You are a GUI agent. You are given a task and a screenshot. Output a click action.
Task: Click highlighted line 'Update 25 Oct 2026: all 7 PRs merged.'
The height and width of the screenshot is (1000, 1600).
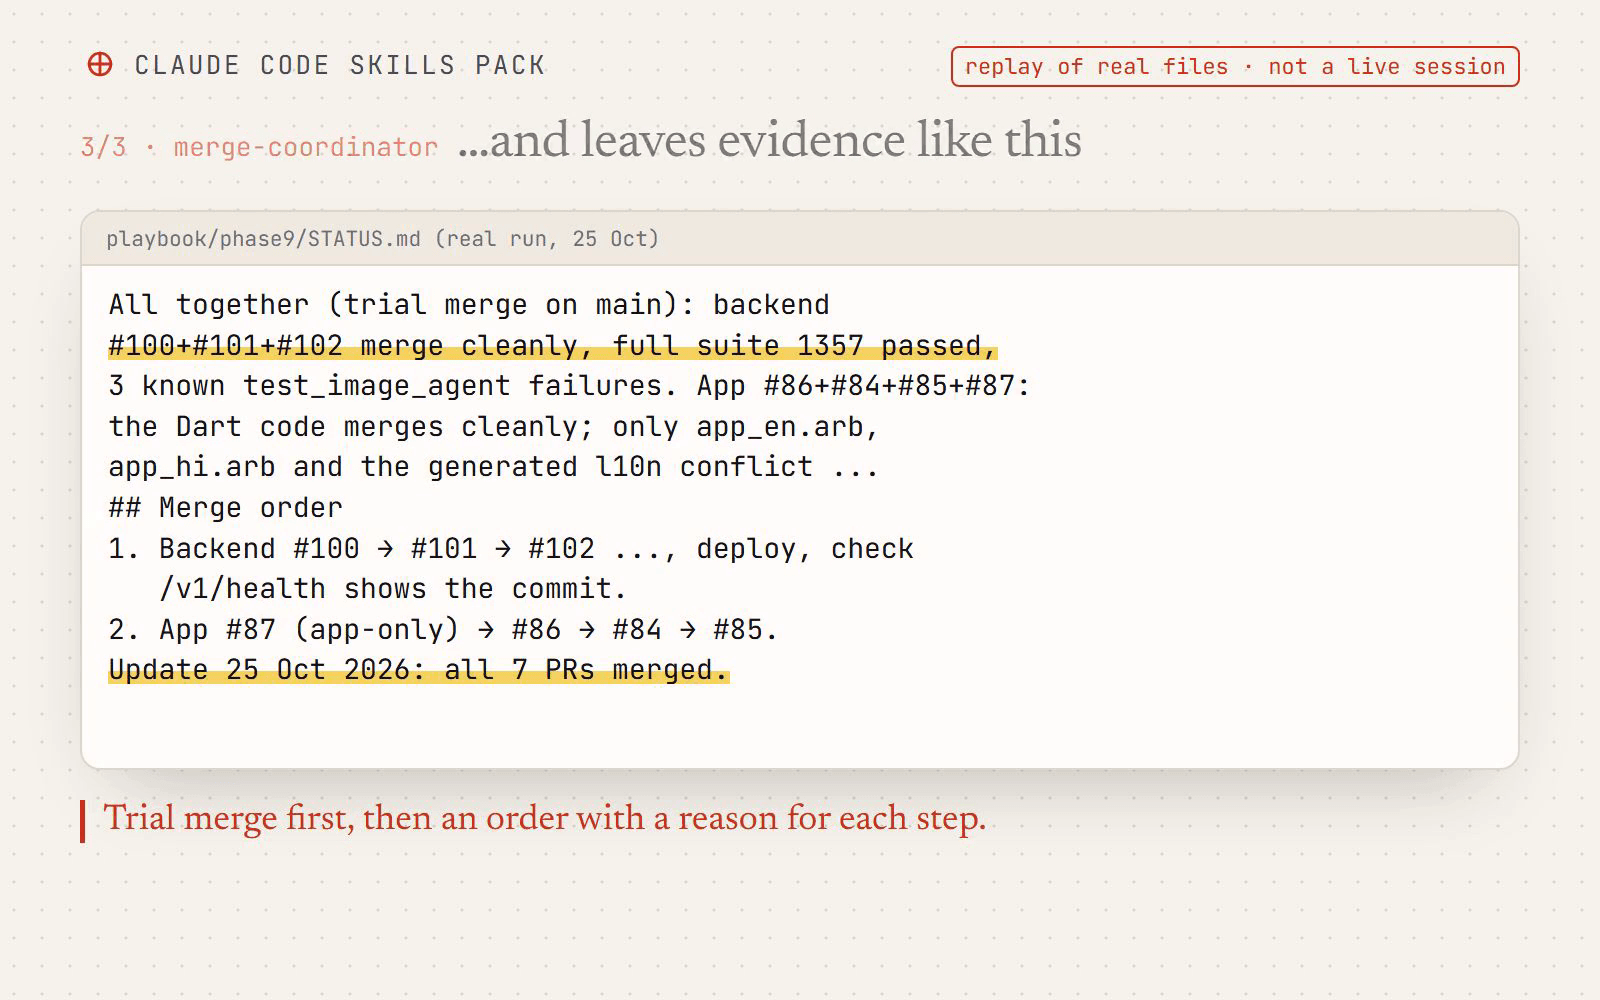(x=419, y=670)
